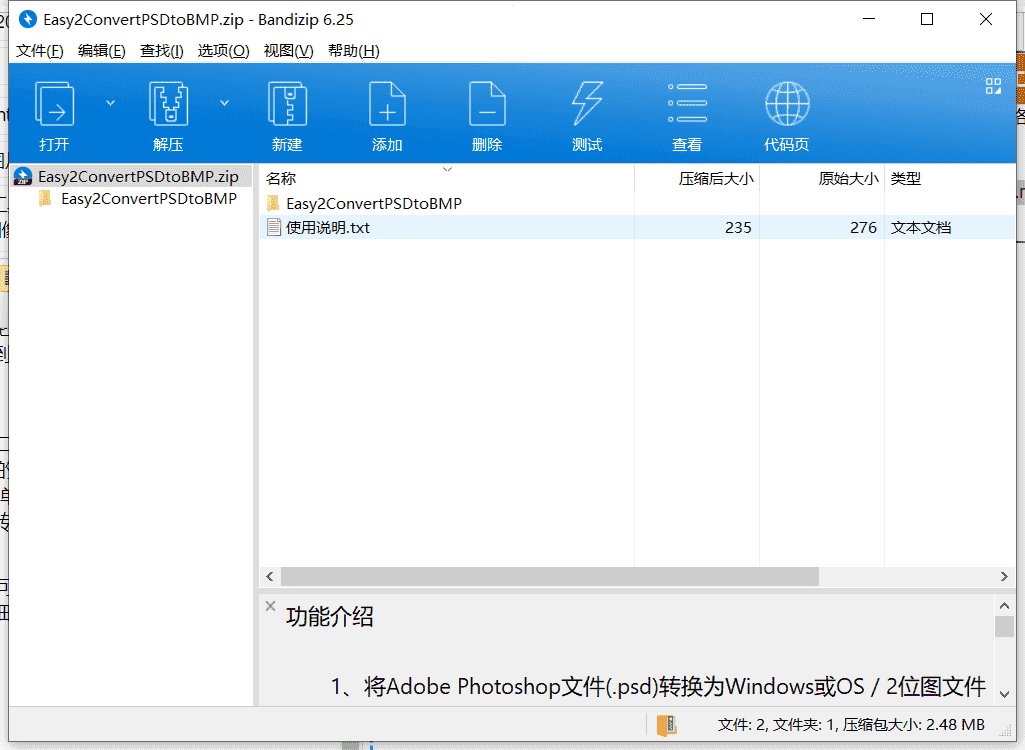Expand the Open button dropdown arrow
1025x750 pixels.
pyautogui.click(x=110, y=103)
